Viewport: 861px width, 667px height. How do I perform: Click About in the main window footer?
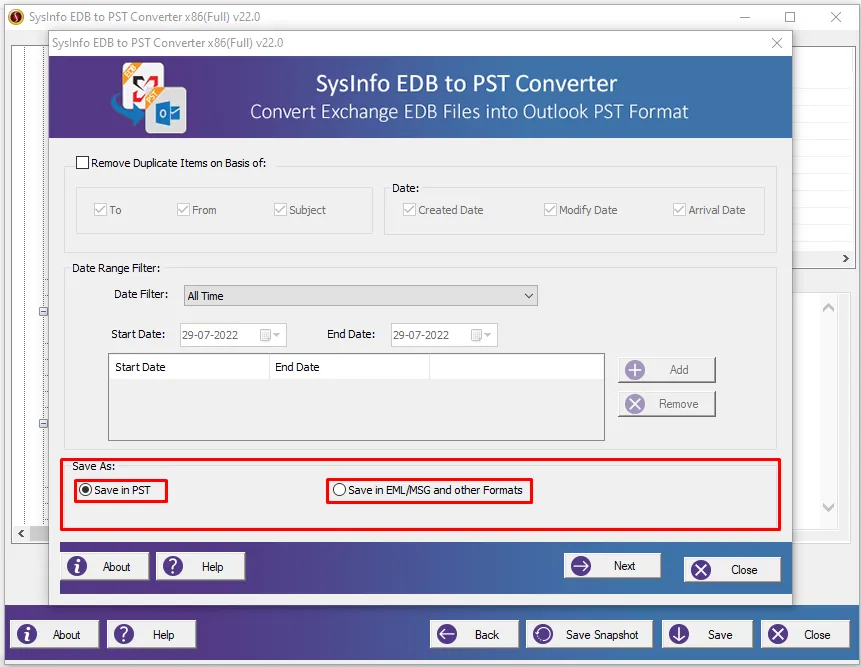54,635
